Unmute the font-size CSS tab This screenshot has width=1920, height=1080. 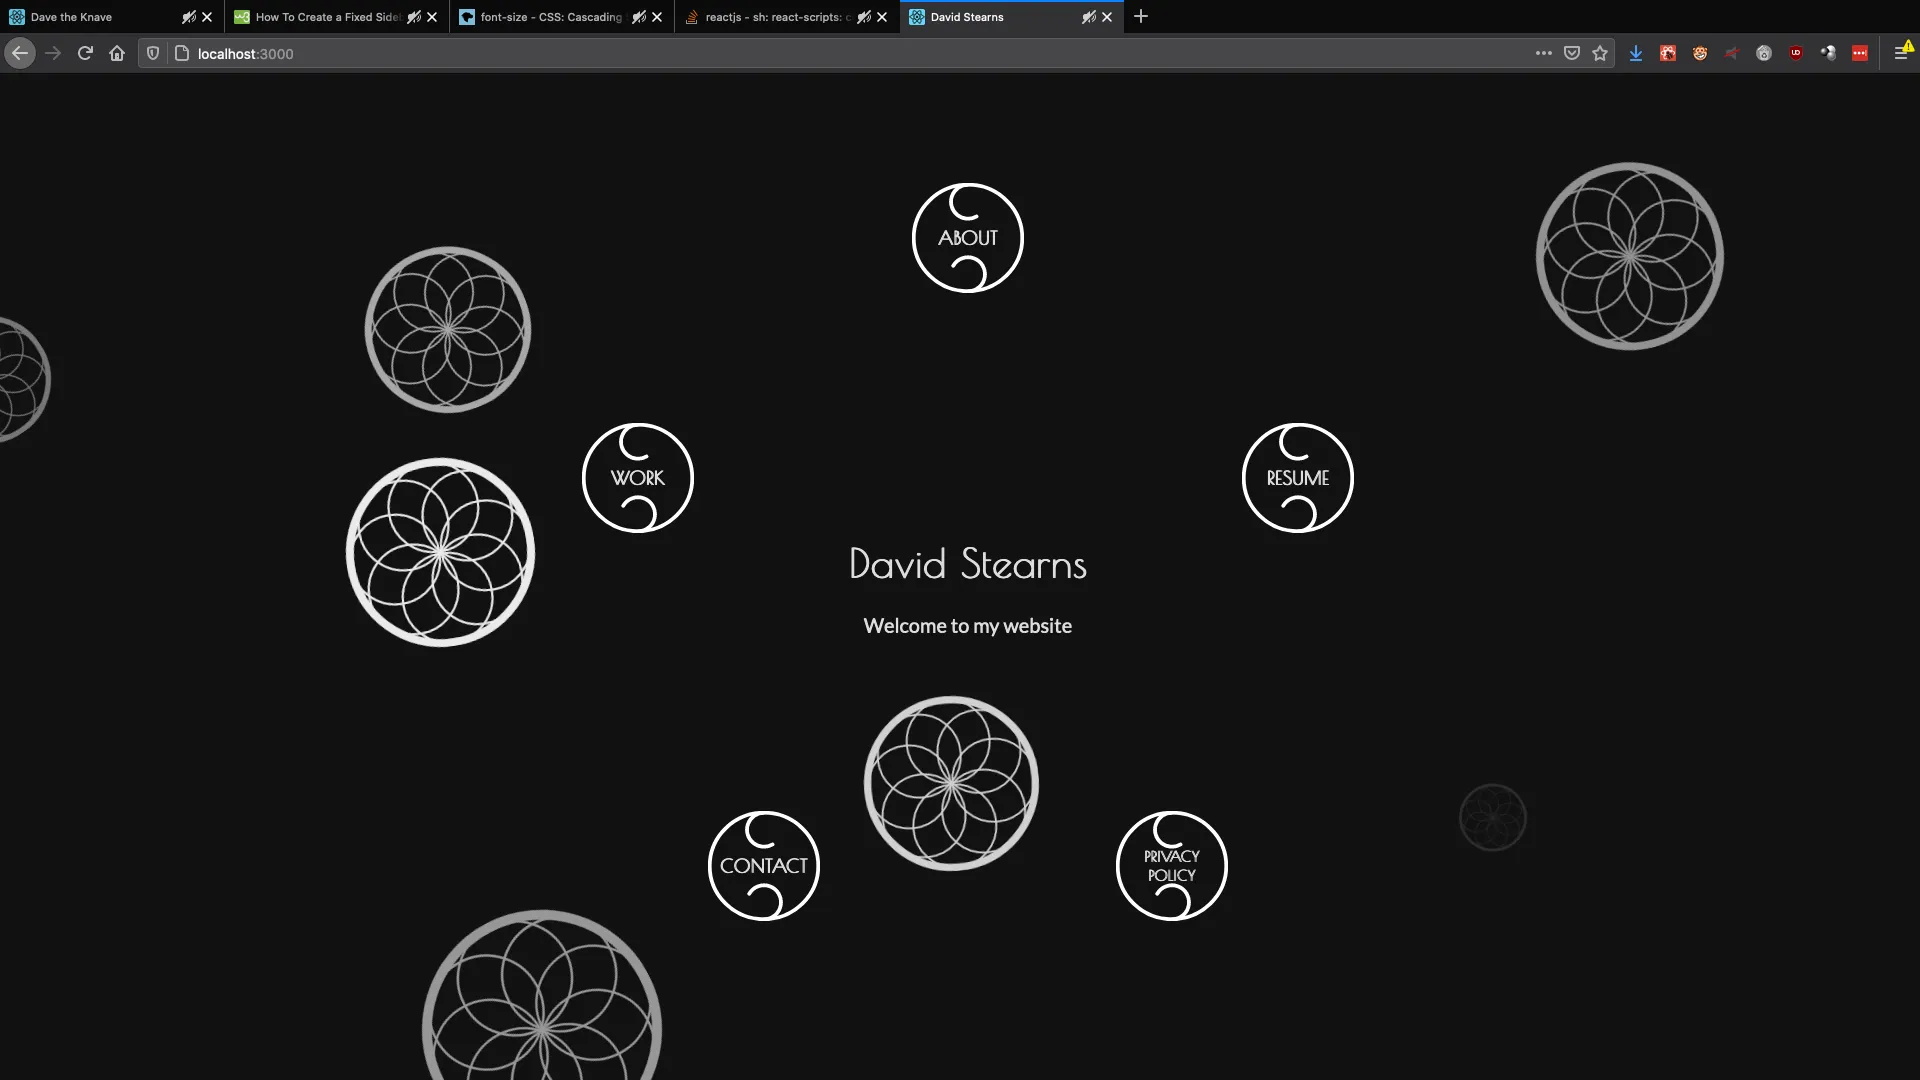coord(639,17)
